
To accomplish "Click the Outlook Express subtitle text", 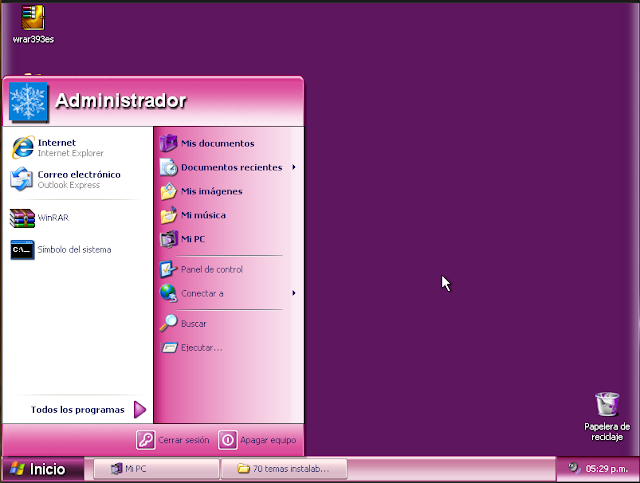I will (69, 185).
